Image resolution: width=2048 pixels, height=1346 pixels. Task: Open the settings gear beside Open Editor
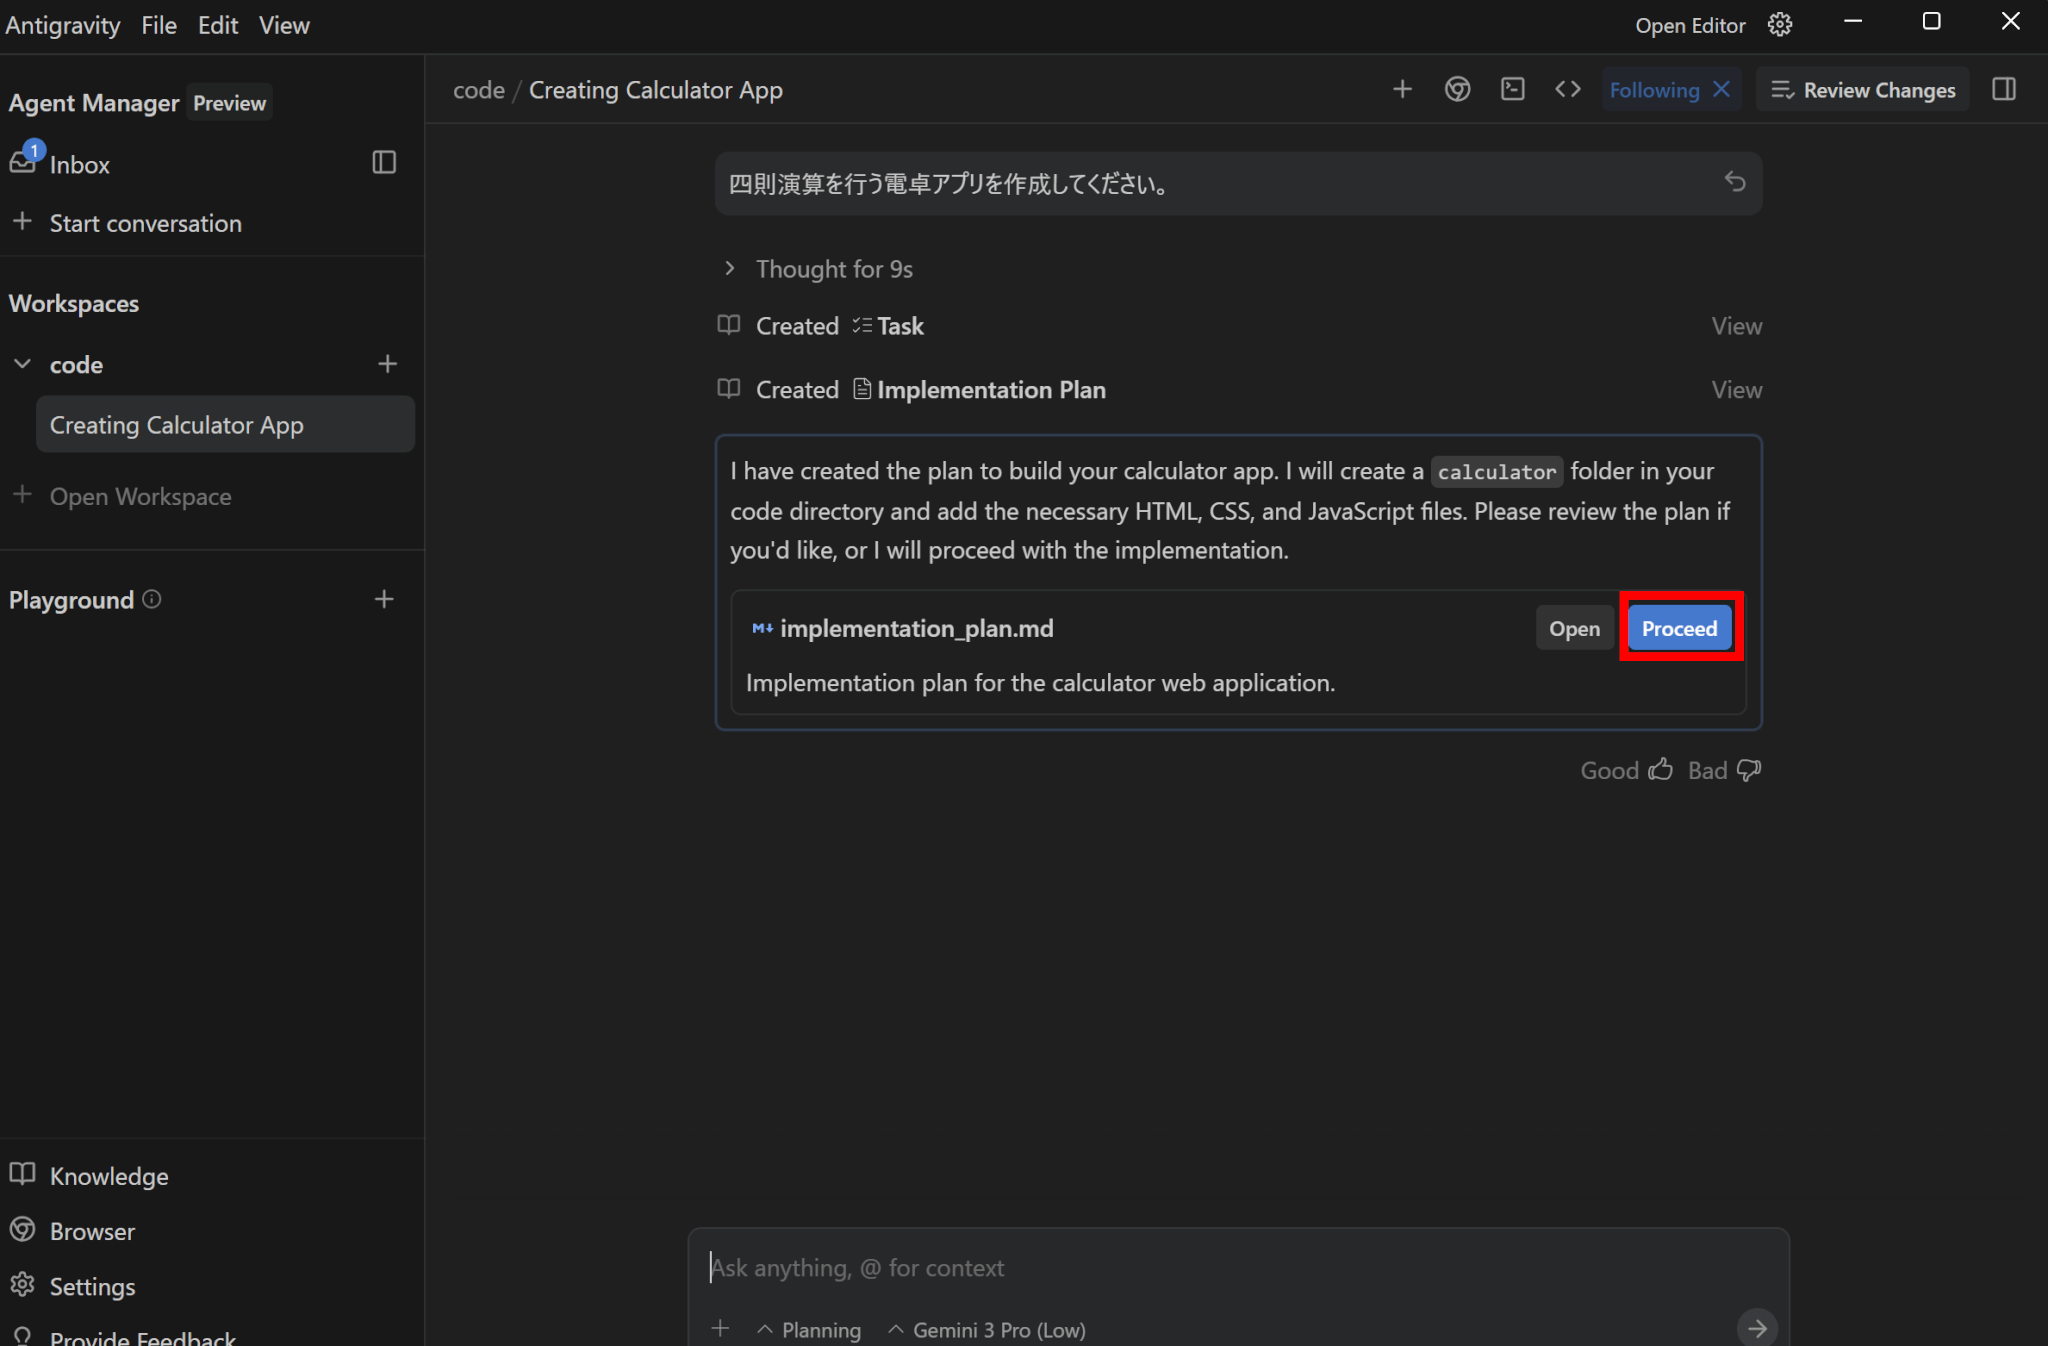[1780, 25]
